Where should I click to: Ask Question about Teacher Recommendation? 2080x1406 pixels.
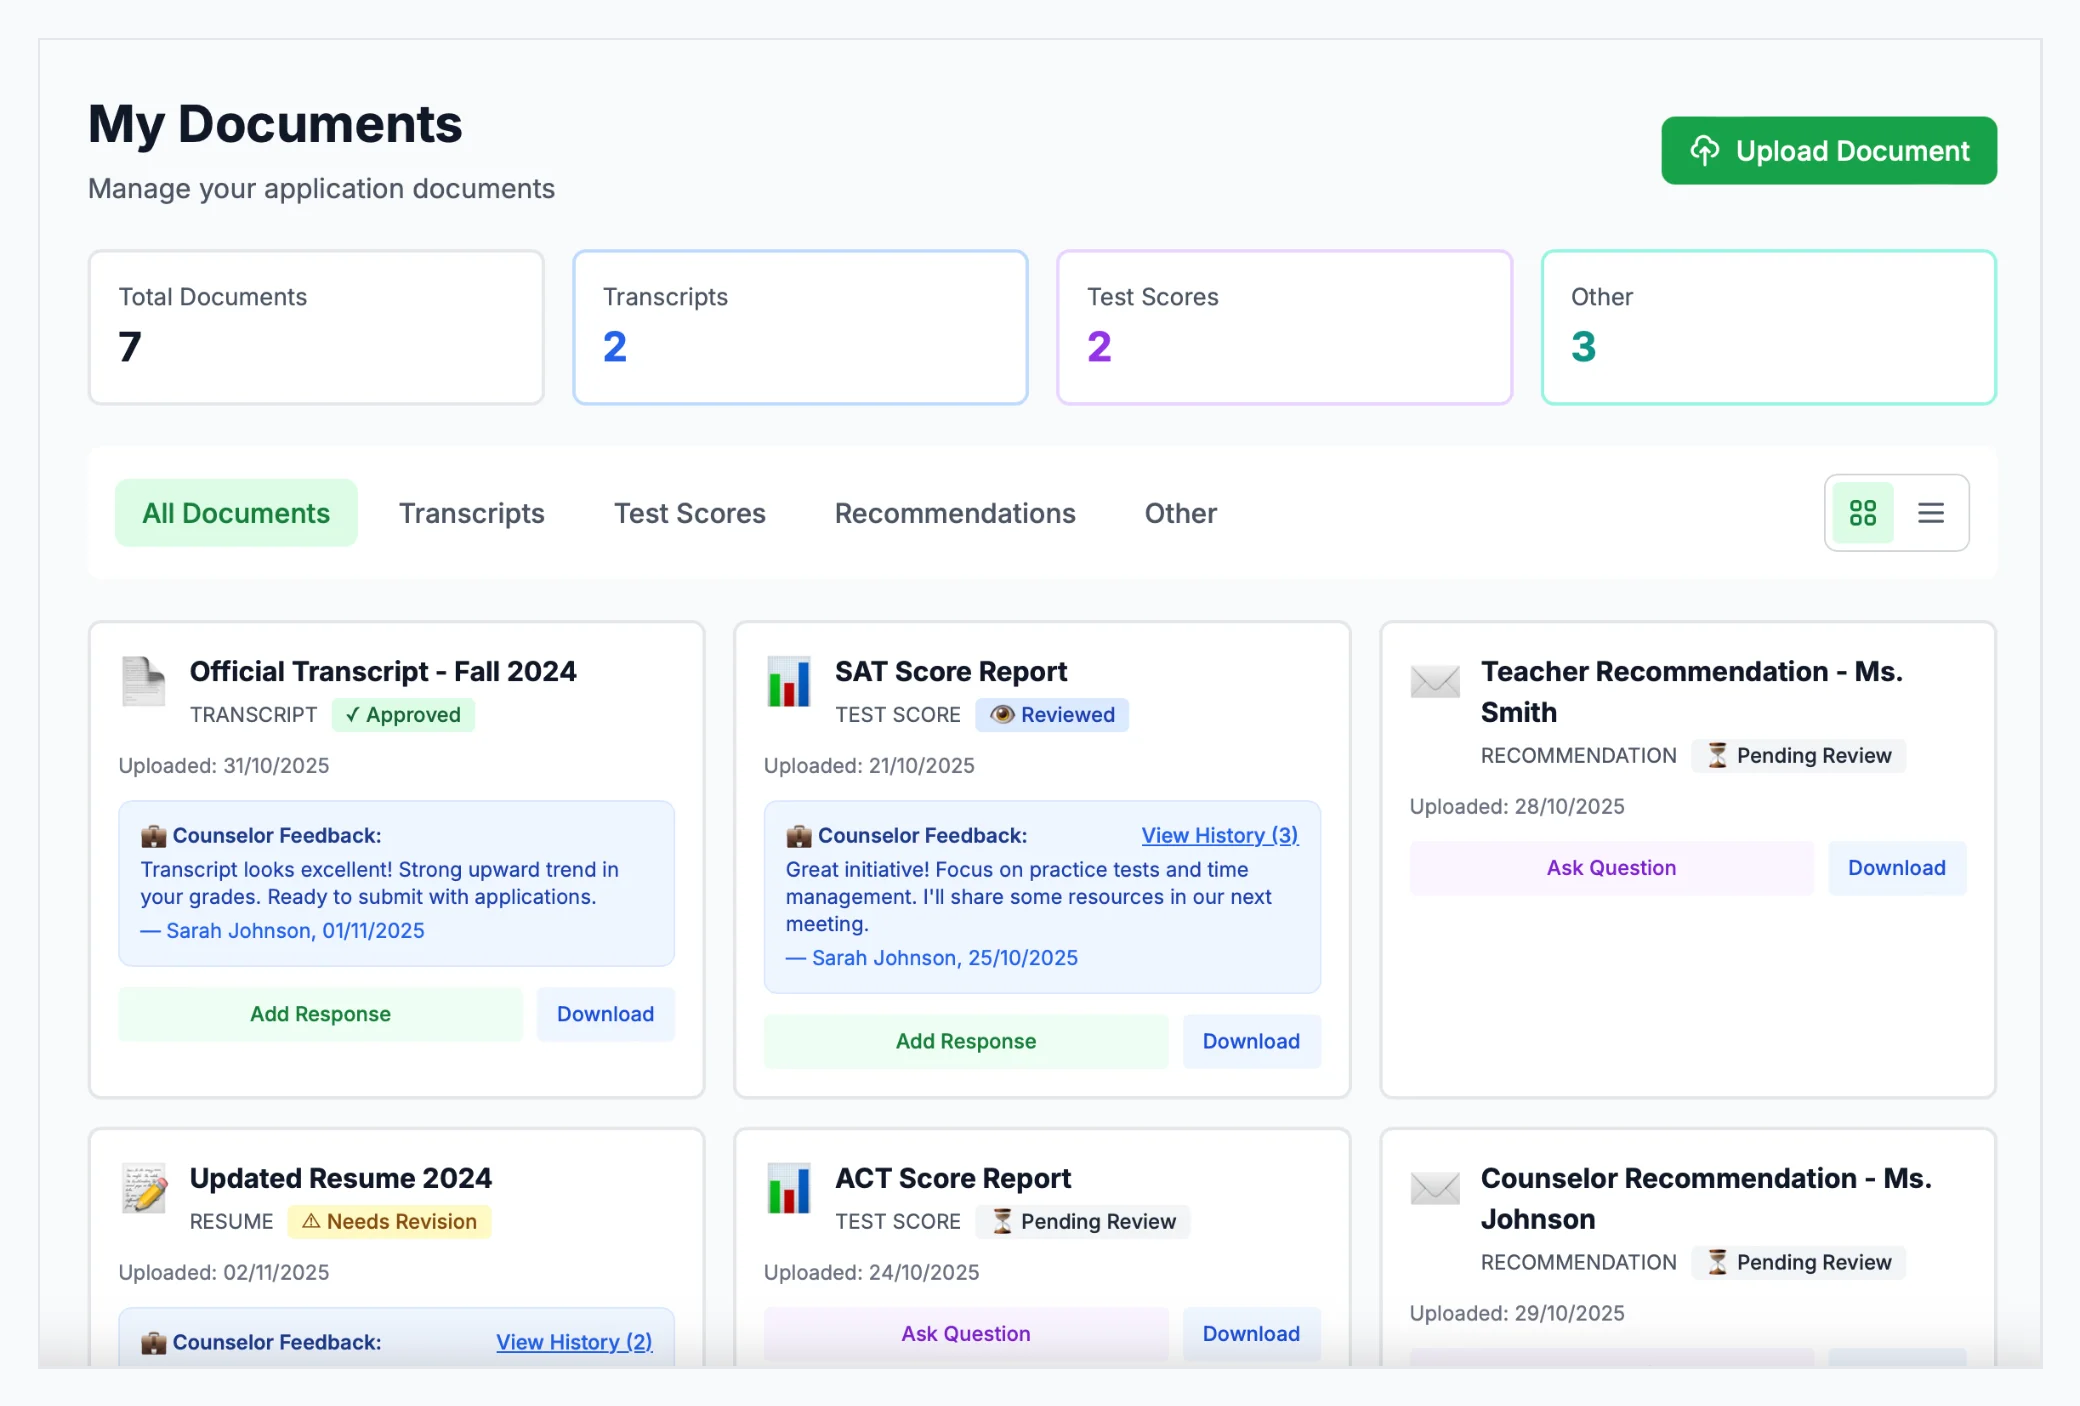pos(1610,868)
